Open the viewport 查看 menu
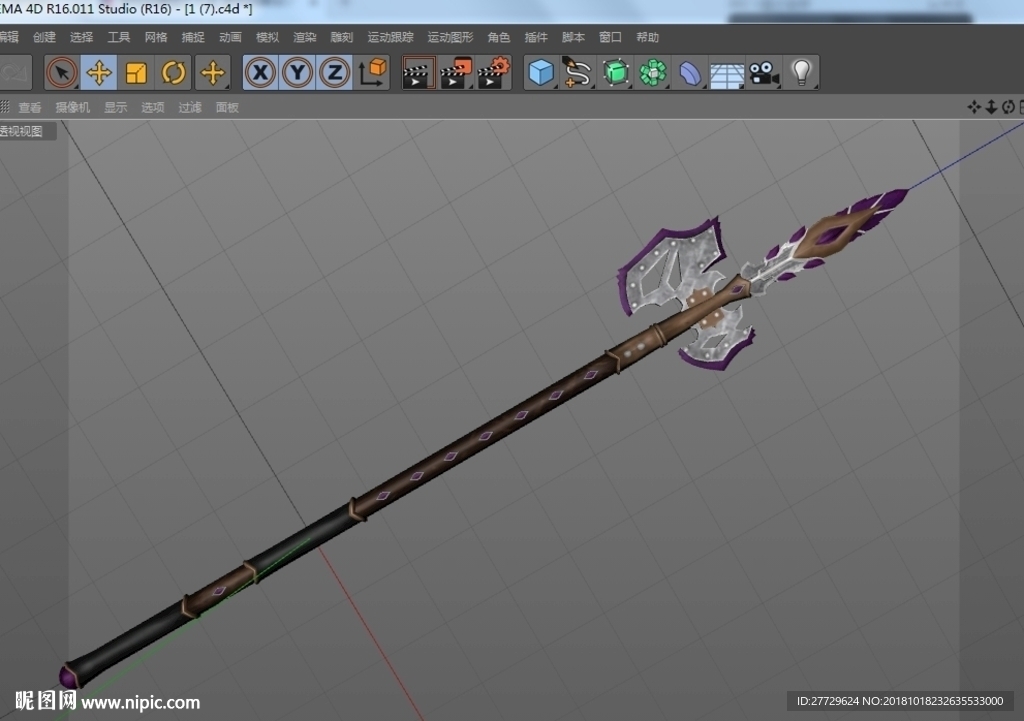1024x721 pixels. 30,107
